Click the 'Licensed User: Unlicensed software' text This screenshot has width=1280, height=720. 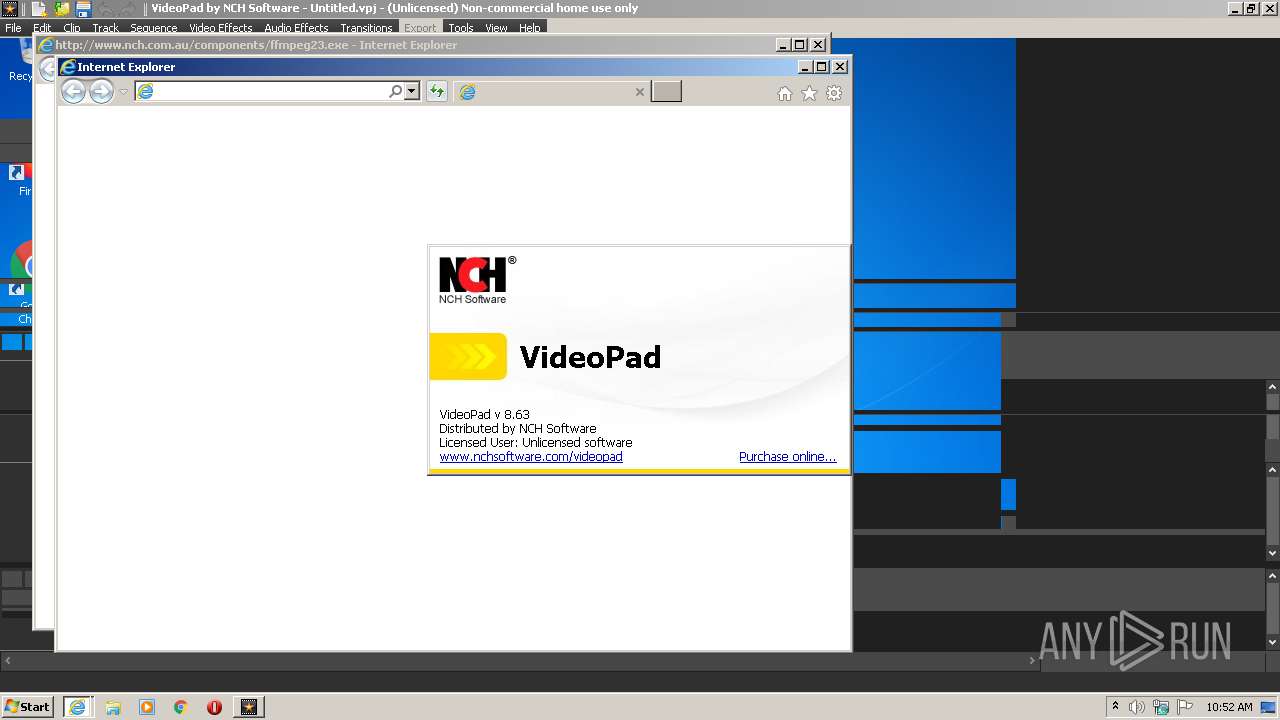pos(536,442)
